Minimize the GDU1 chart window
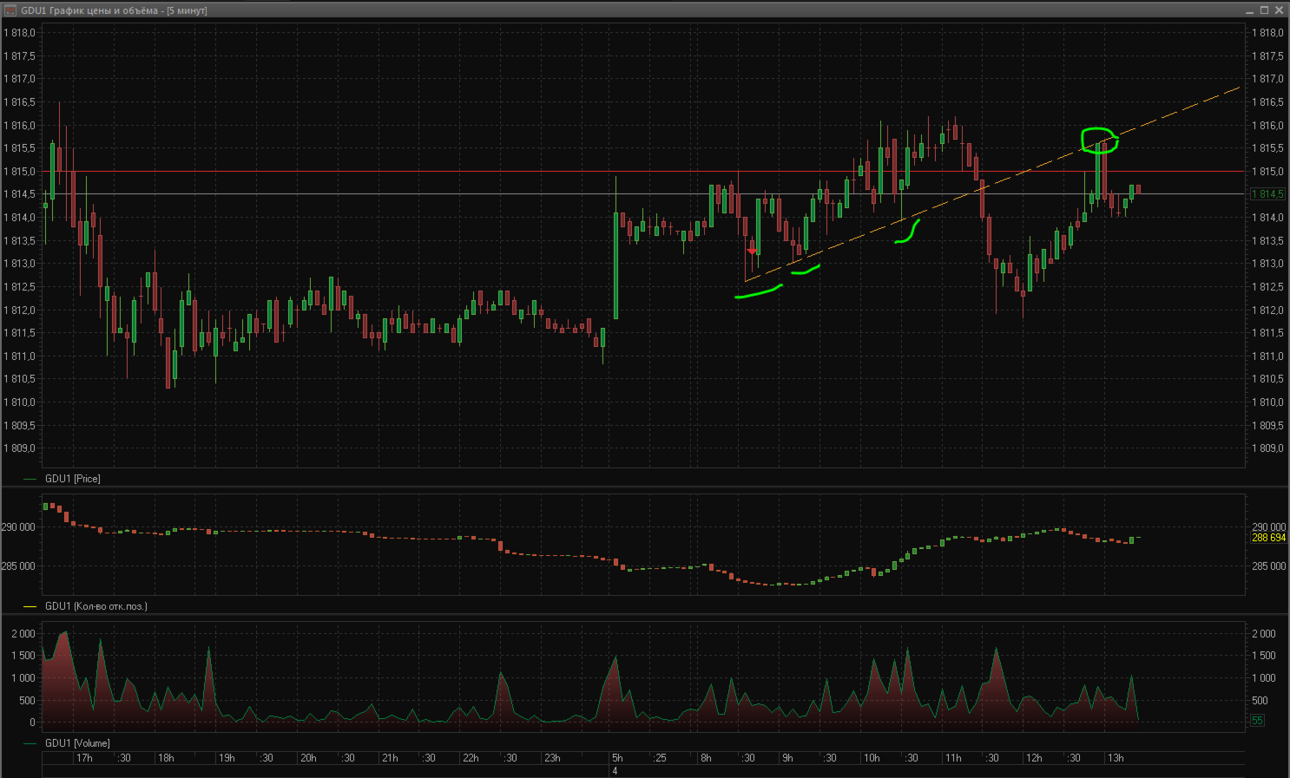Viewport: 1290px width, 778px height. pyautogui.click(x=1250, y=10)
